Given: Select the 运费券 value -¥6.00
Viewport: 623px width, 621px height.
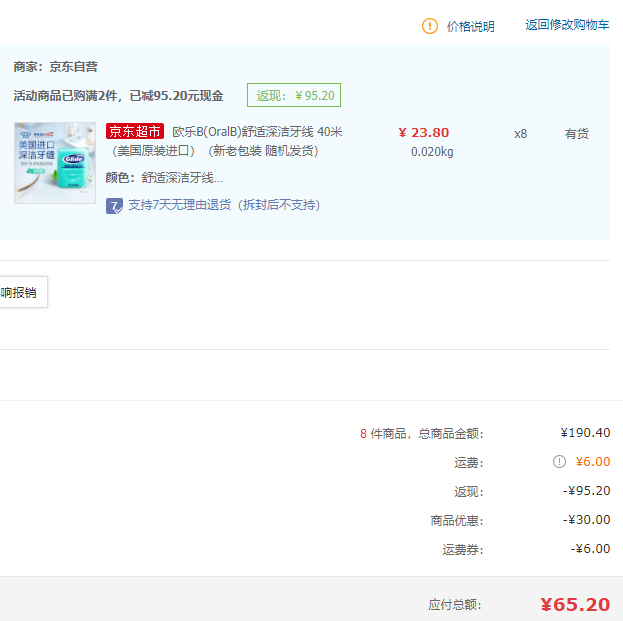Looking at the screenshot, I should [590, 549].
